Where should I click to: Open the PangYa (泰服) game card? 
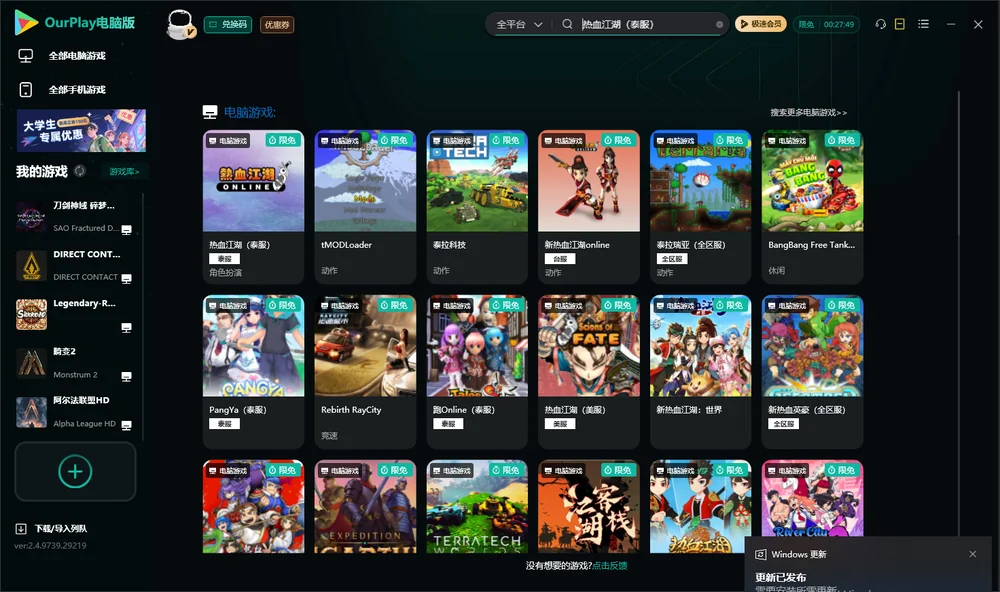click(x=253, y=372)
